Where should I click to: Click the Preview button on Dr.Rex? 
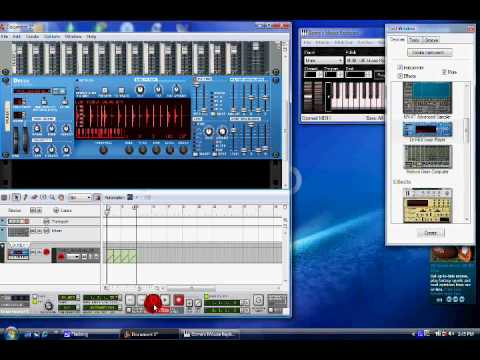pyautogui.click(x=104, y=91)
